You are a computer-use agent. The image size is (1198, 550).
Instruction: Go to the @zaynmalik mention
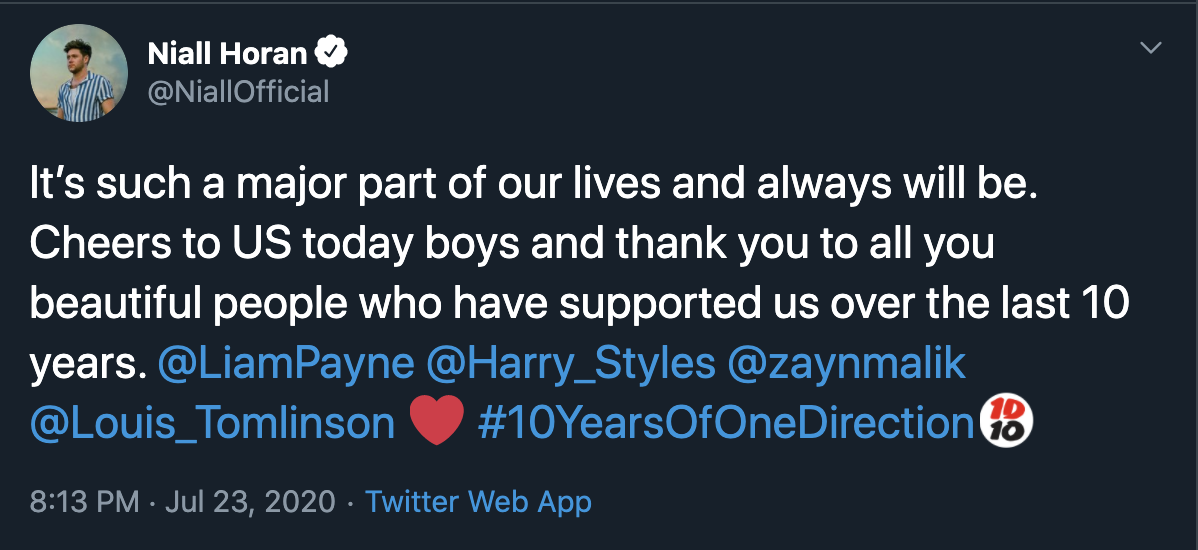(847, 364)
